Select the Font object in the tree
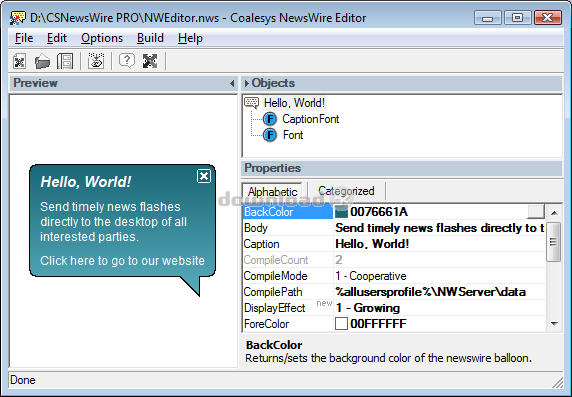Viewport: 572px width, 397px height. coord(293,135)
